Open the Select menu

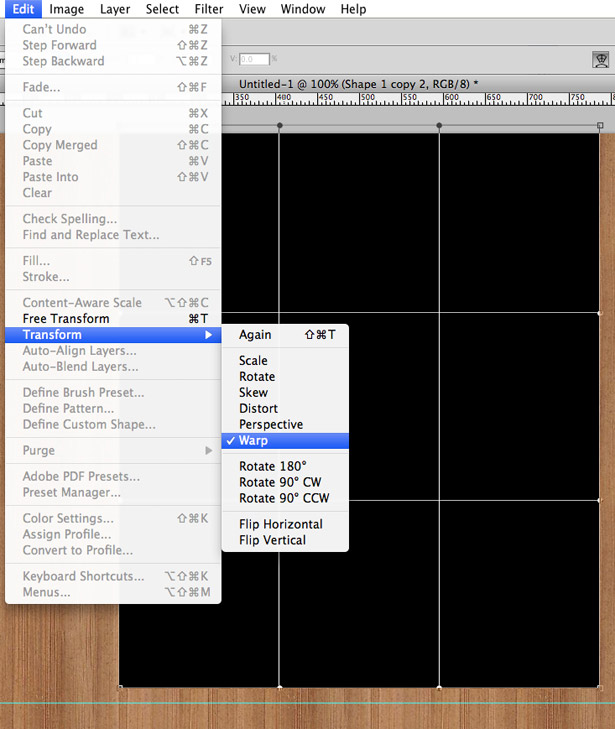click(162, 9)
